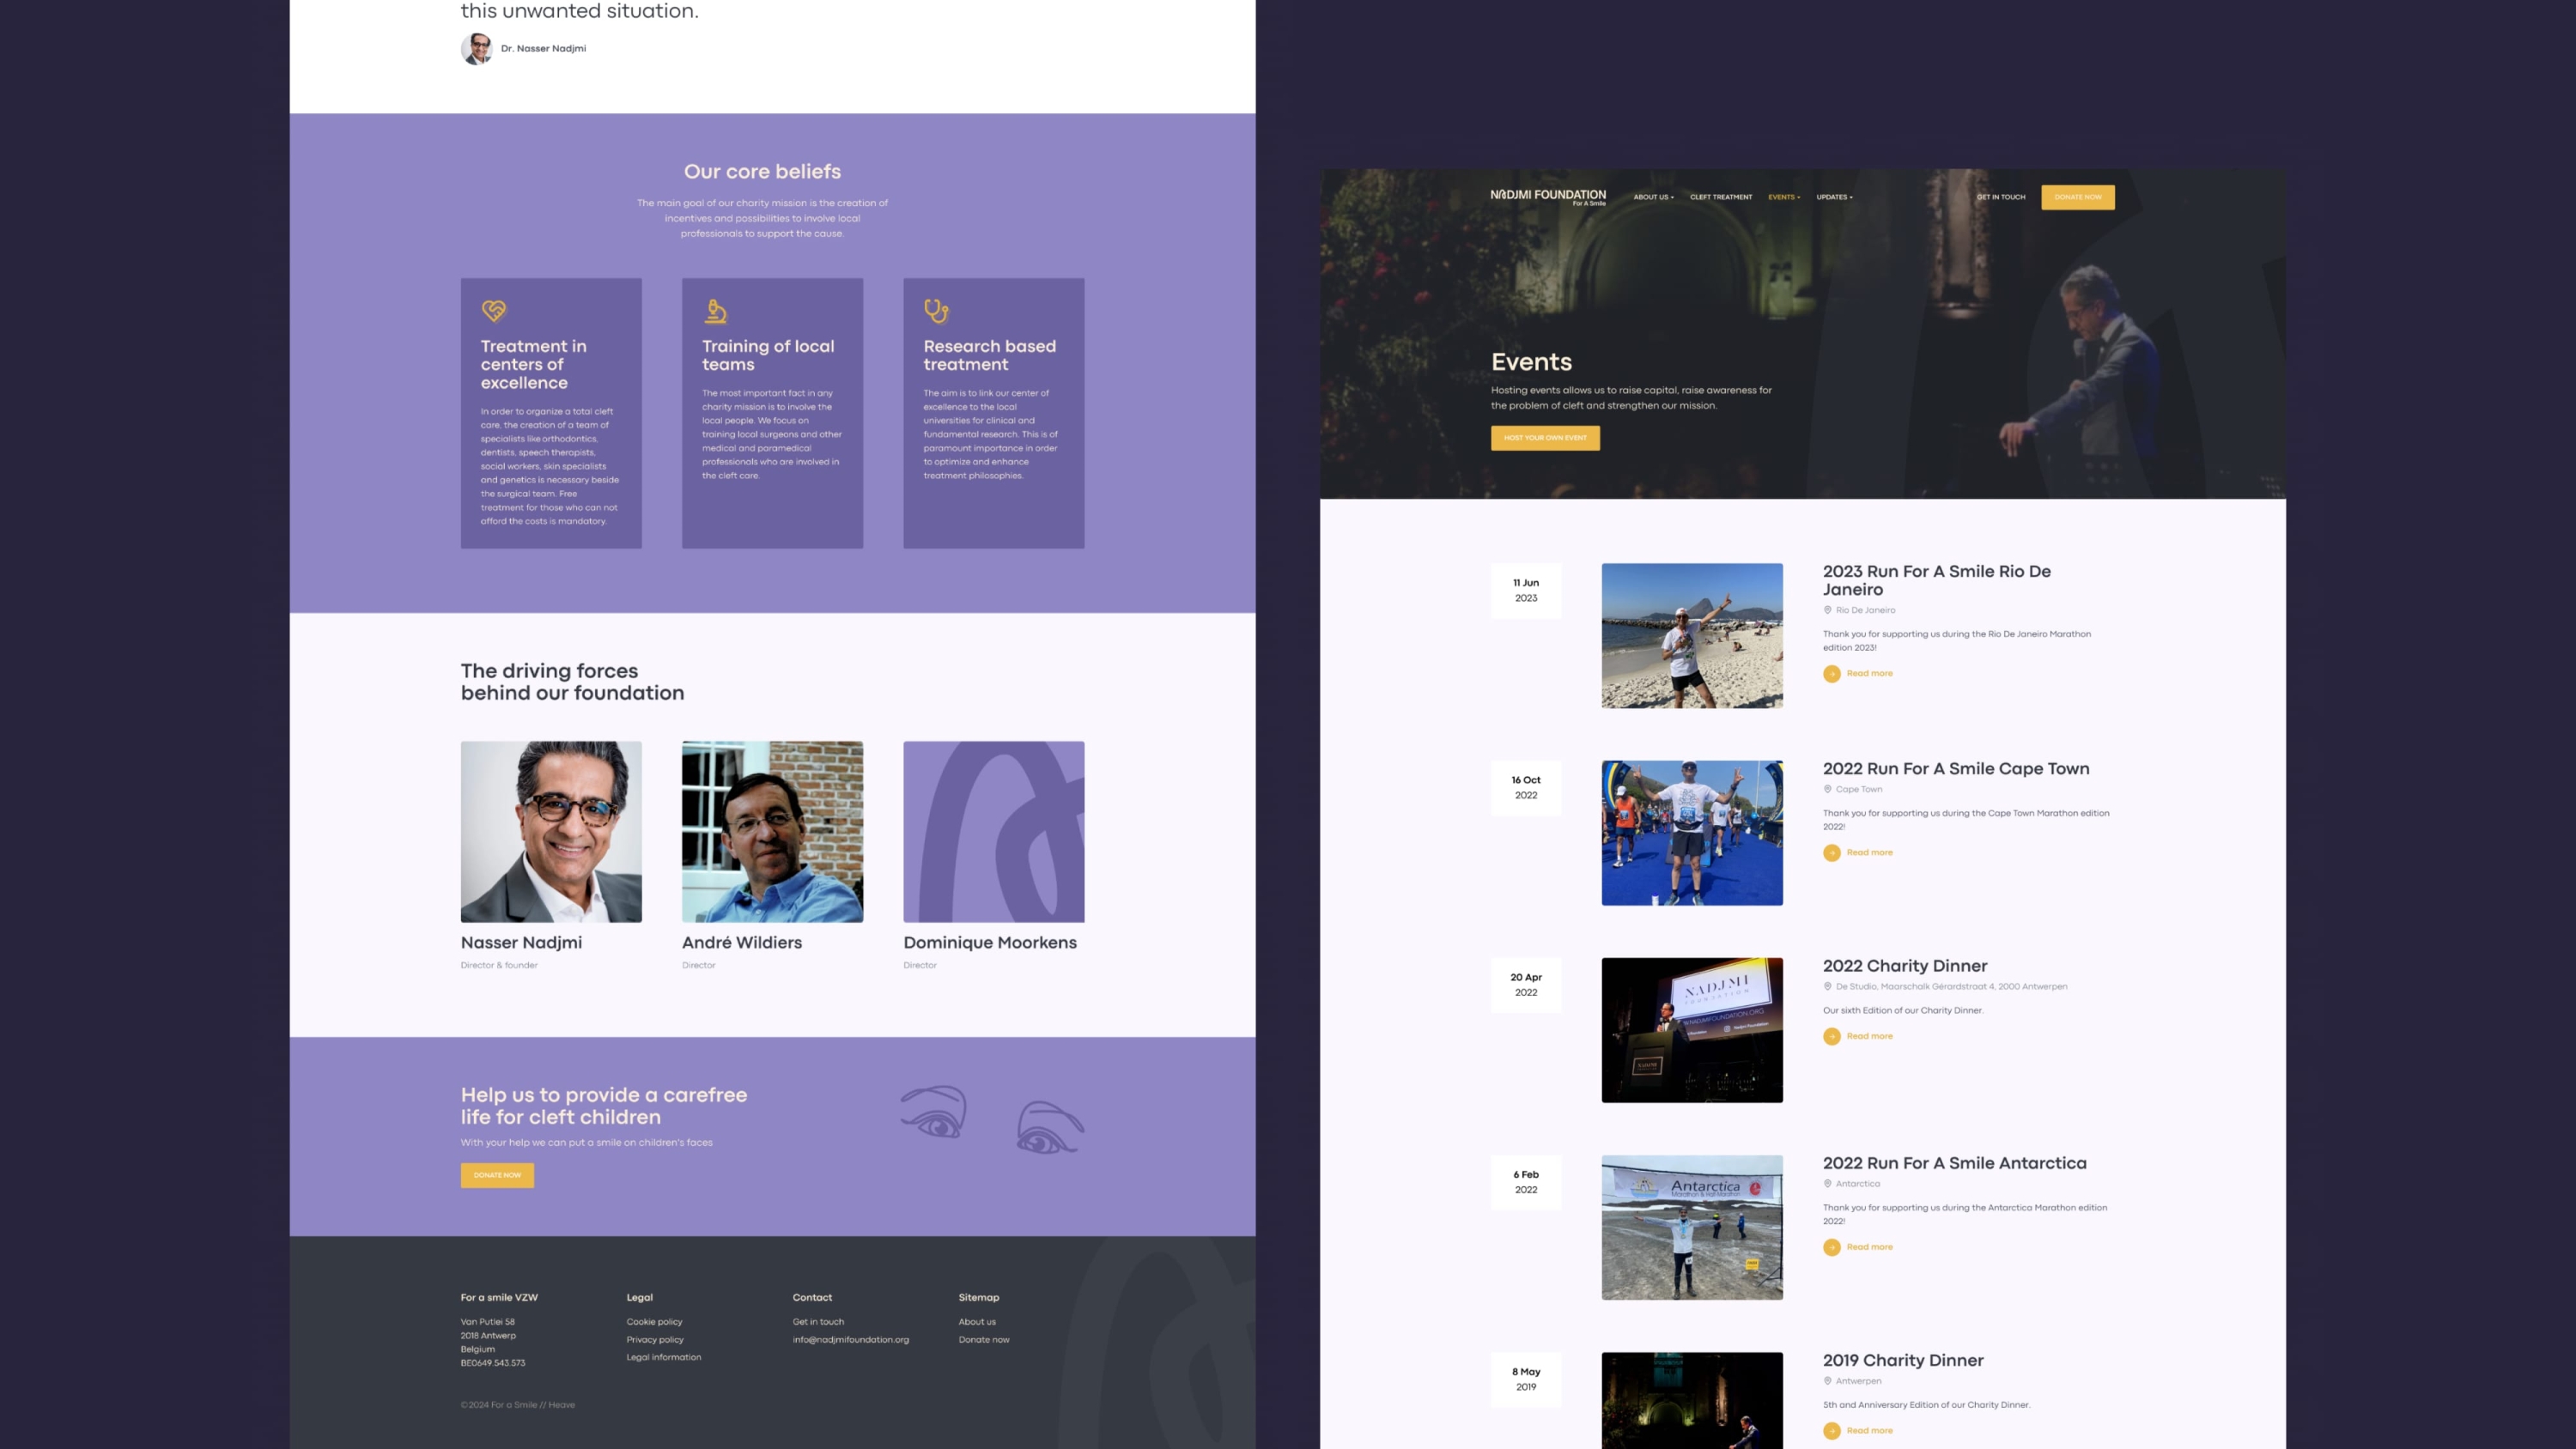Click the 2022 Run For A Smile Antarctica title
Image resolution: width=2576 pixels, height=1449 pixels.
click(x=1954, y=1163)
